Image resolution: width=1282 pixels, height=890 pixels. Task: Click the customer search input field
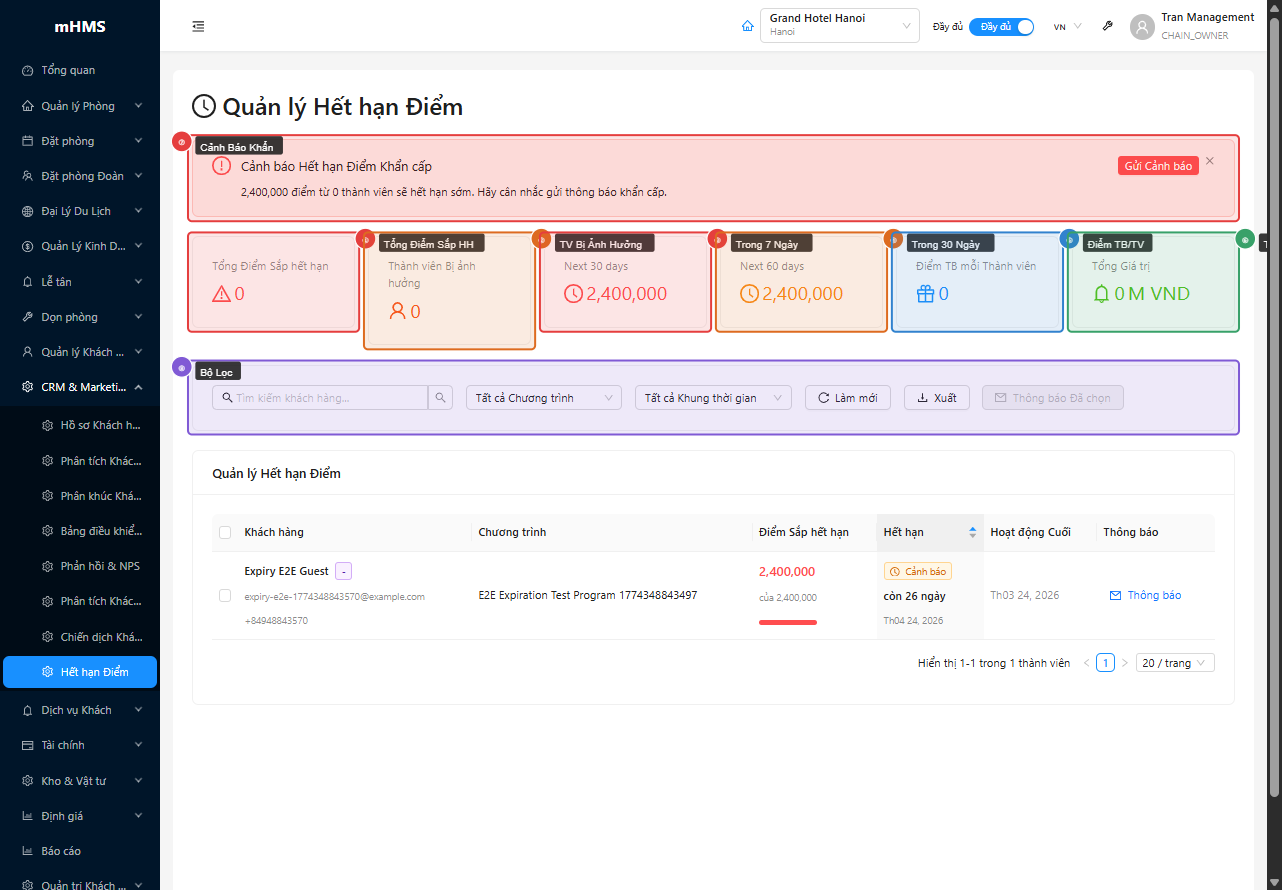tap(328, 398)
